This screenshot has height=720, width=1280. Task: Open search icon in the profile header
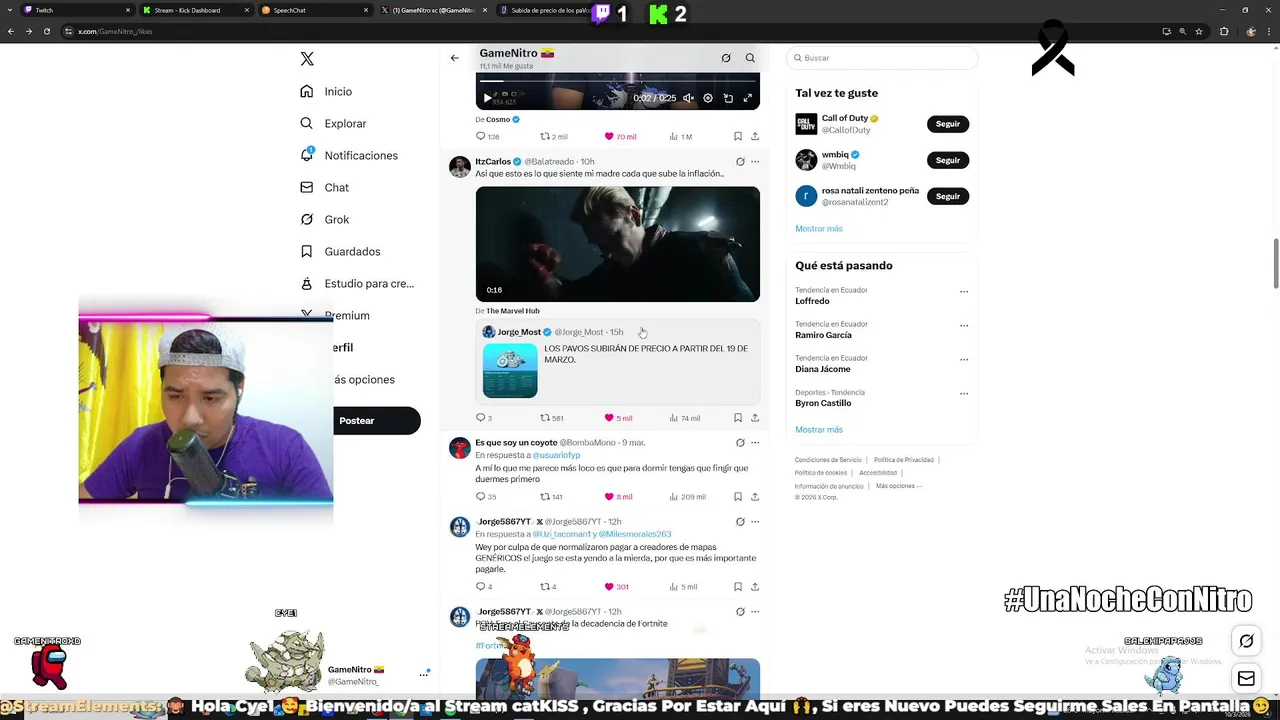[x=750, y=58]
